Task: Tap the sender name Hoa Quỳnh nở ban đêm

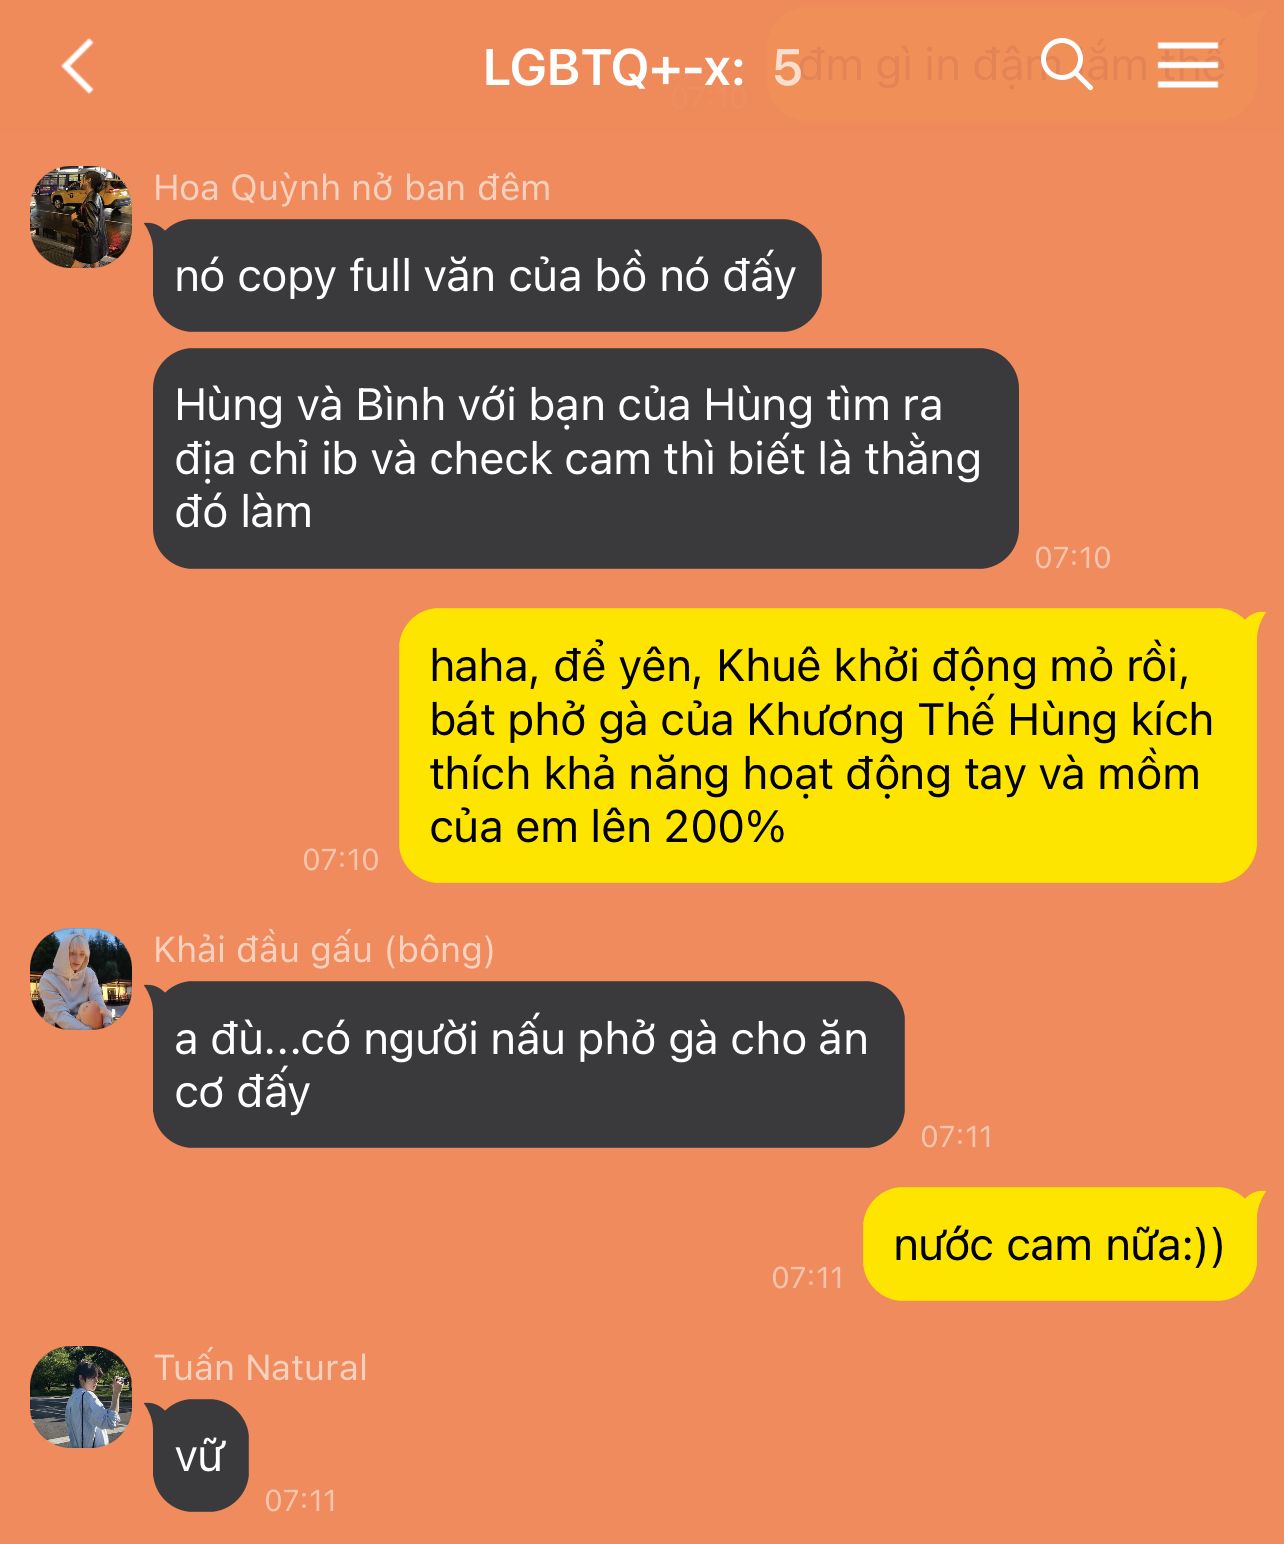Action: [x=352, y=188]
